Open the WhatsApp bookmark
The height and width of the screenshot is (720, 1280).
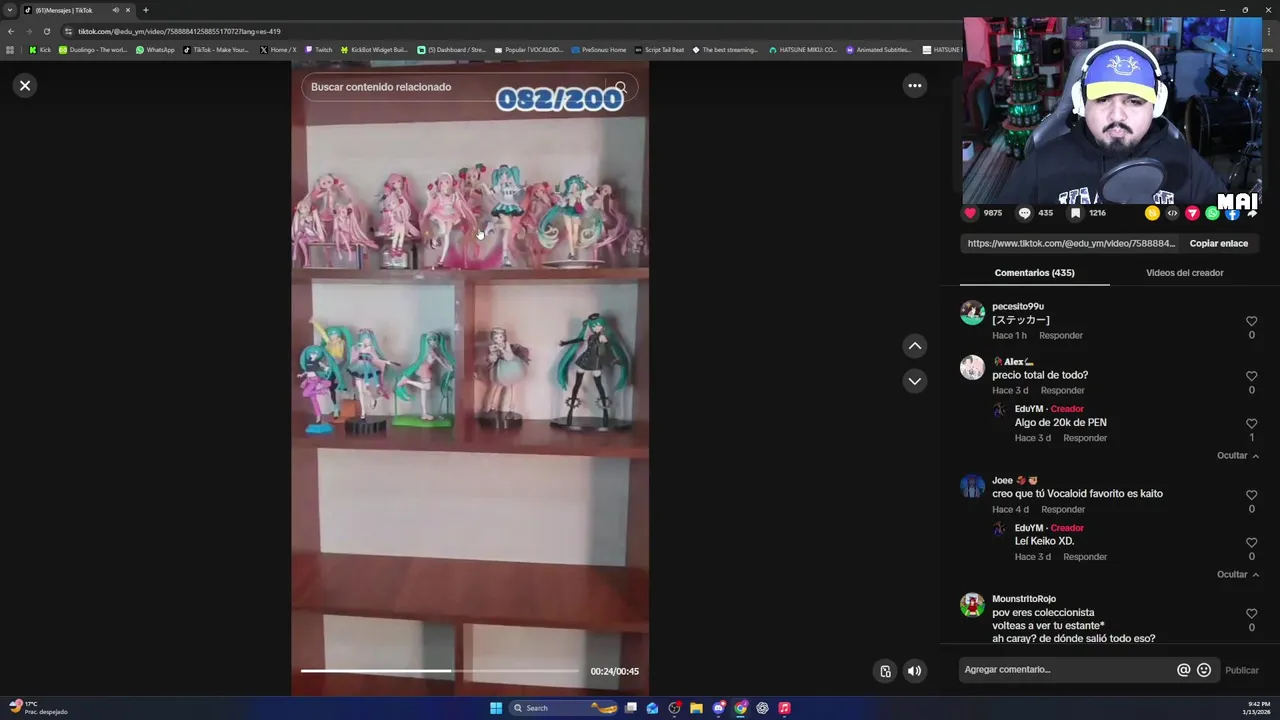155,50
